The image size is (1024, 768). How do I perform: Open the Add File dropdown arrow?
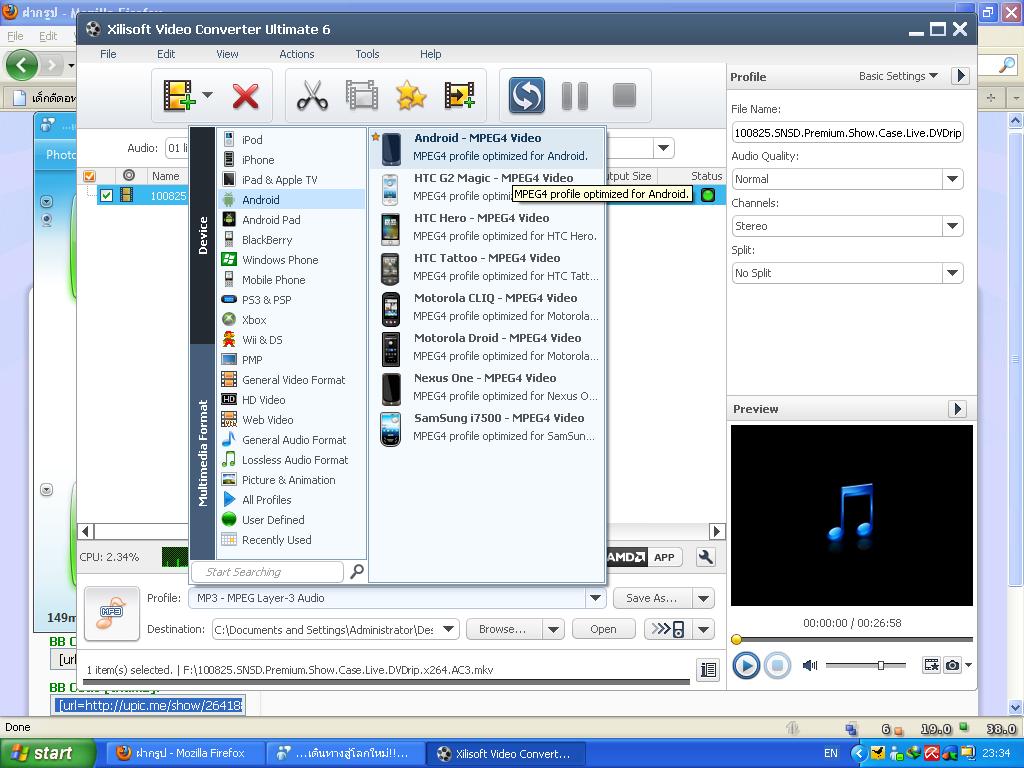pyautogui.click(x=208, y=95)
